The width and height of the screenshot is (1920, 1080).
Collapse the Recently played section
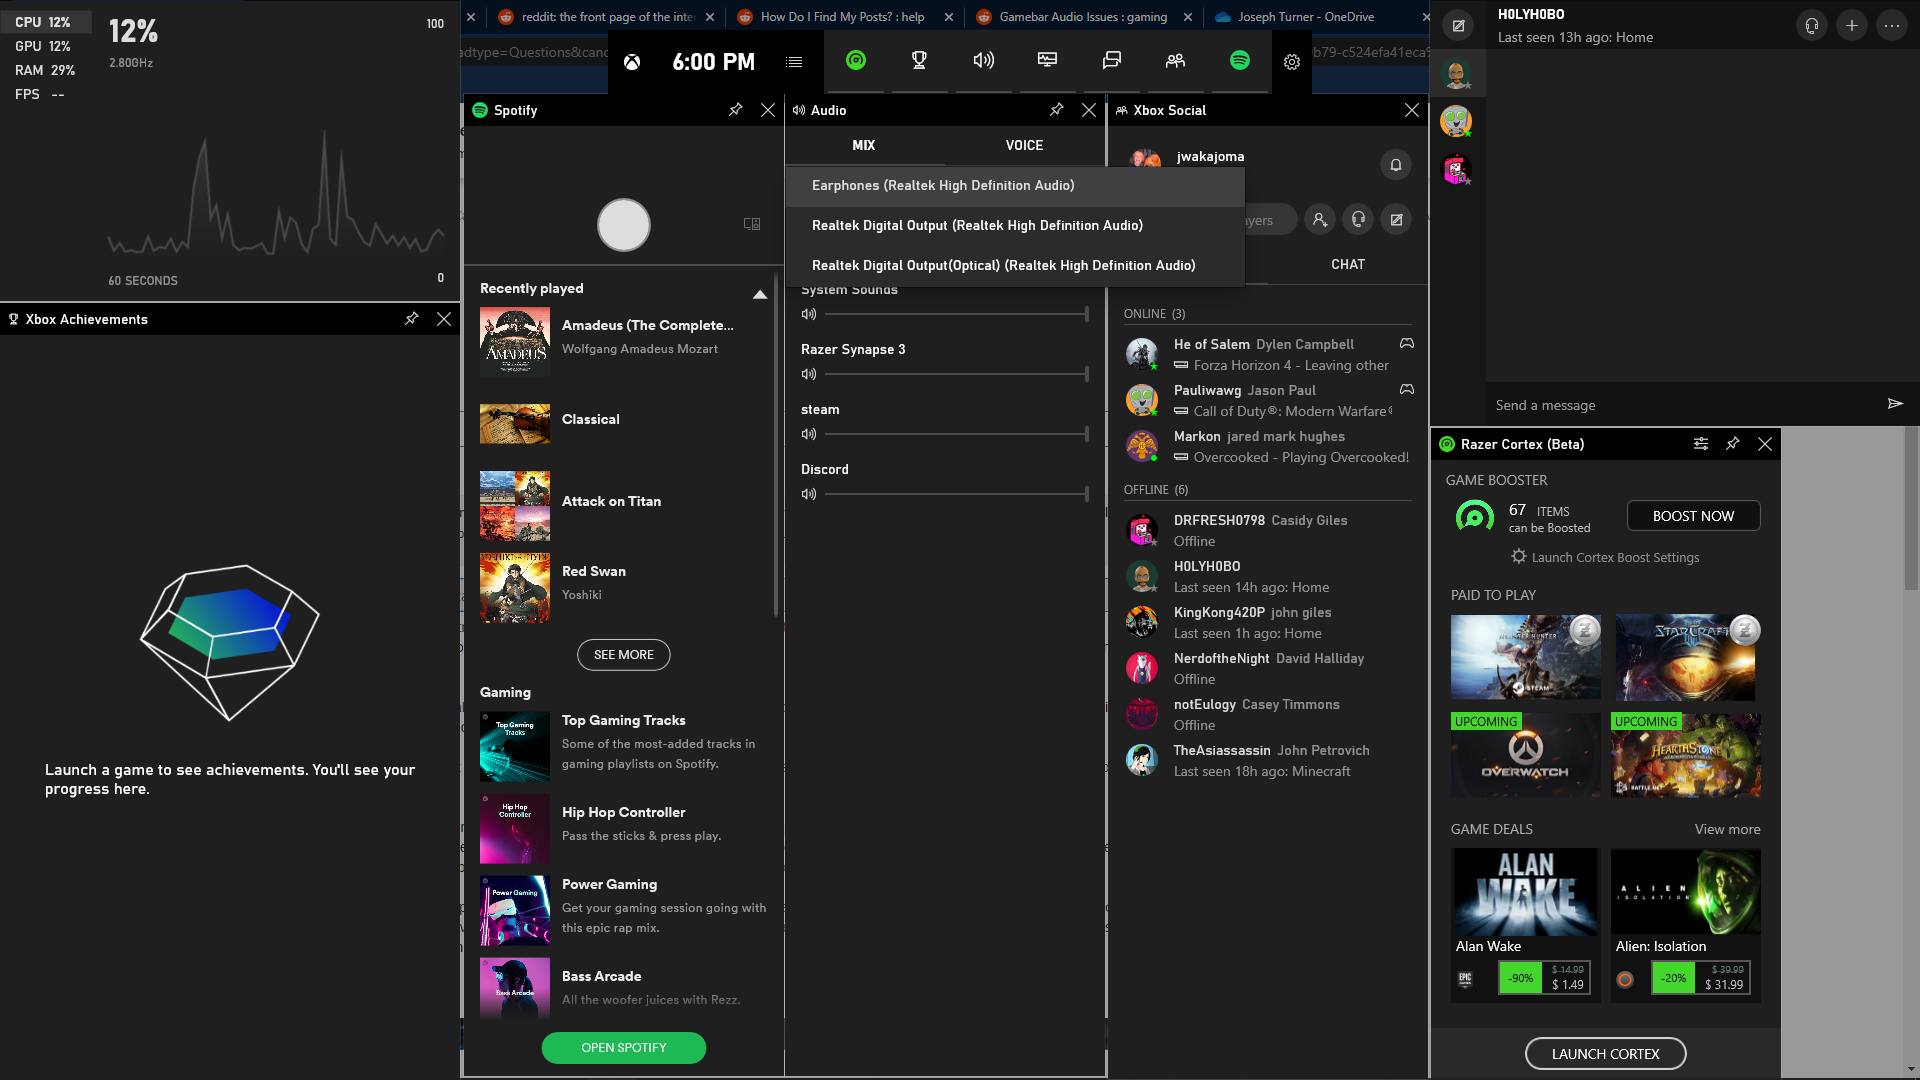tap(759, 295)
